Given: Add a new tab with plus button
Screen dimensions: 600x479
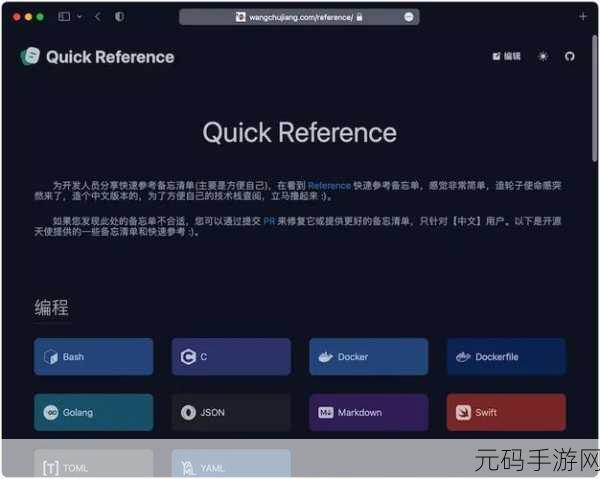Looking at the screenshot, I should [x=582, y=16].
